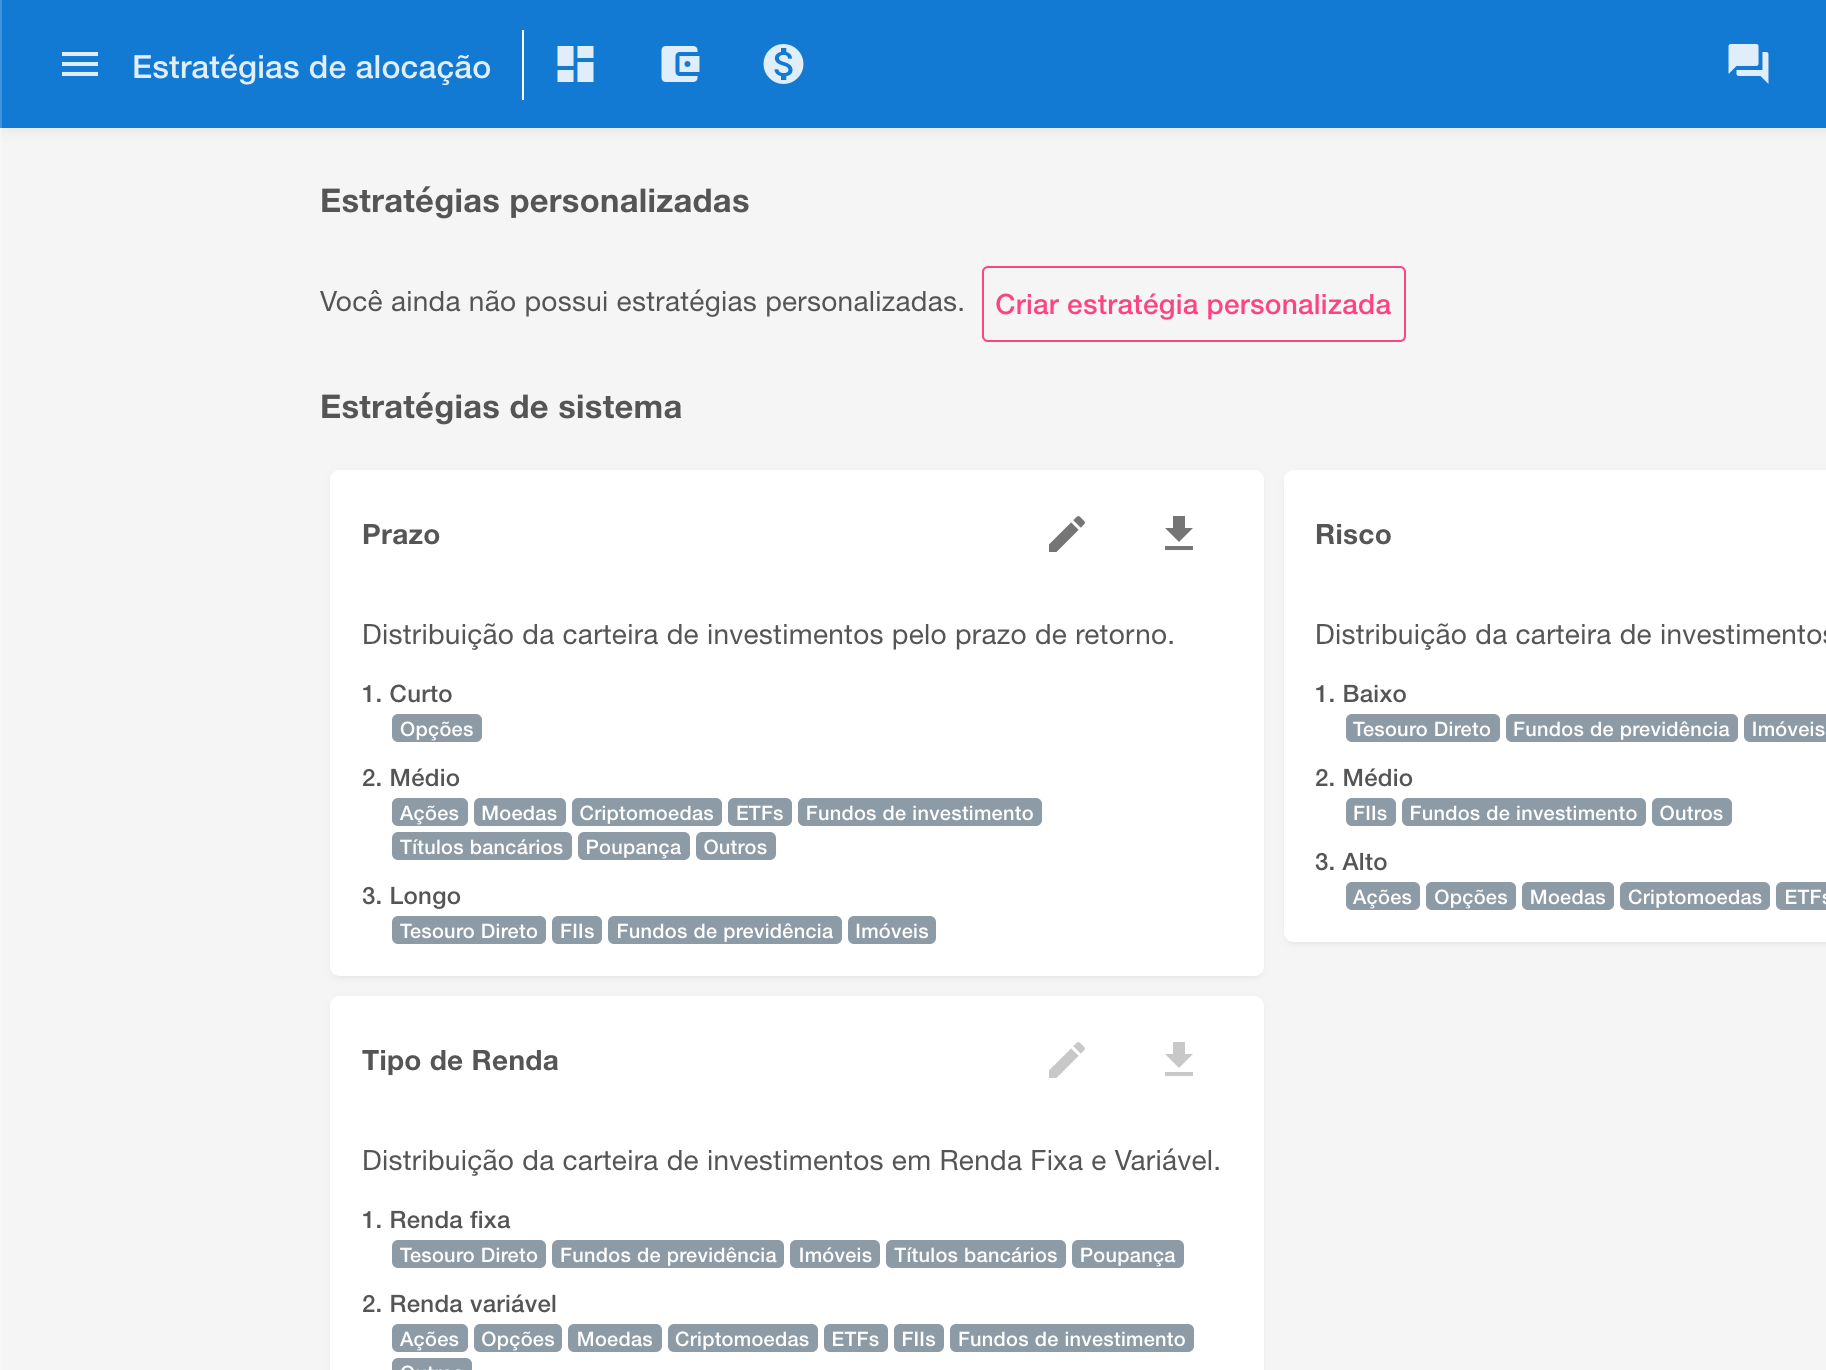Image resolution: width=1826 pixels, height=1370 pixels.
Task: Select the Opções tag under Curto
Action: (x=436, y=729)
